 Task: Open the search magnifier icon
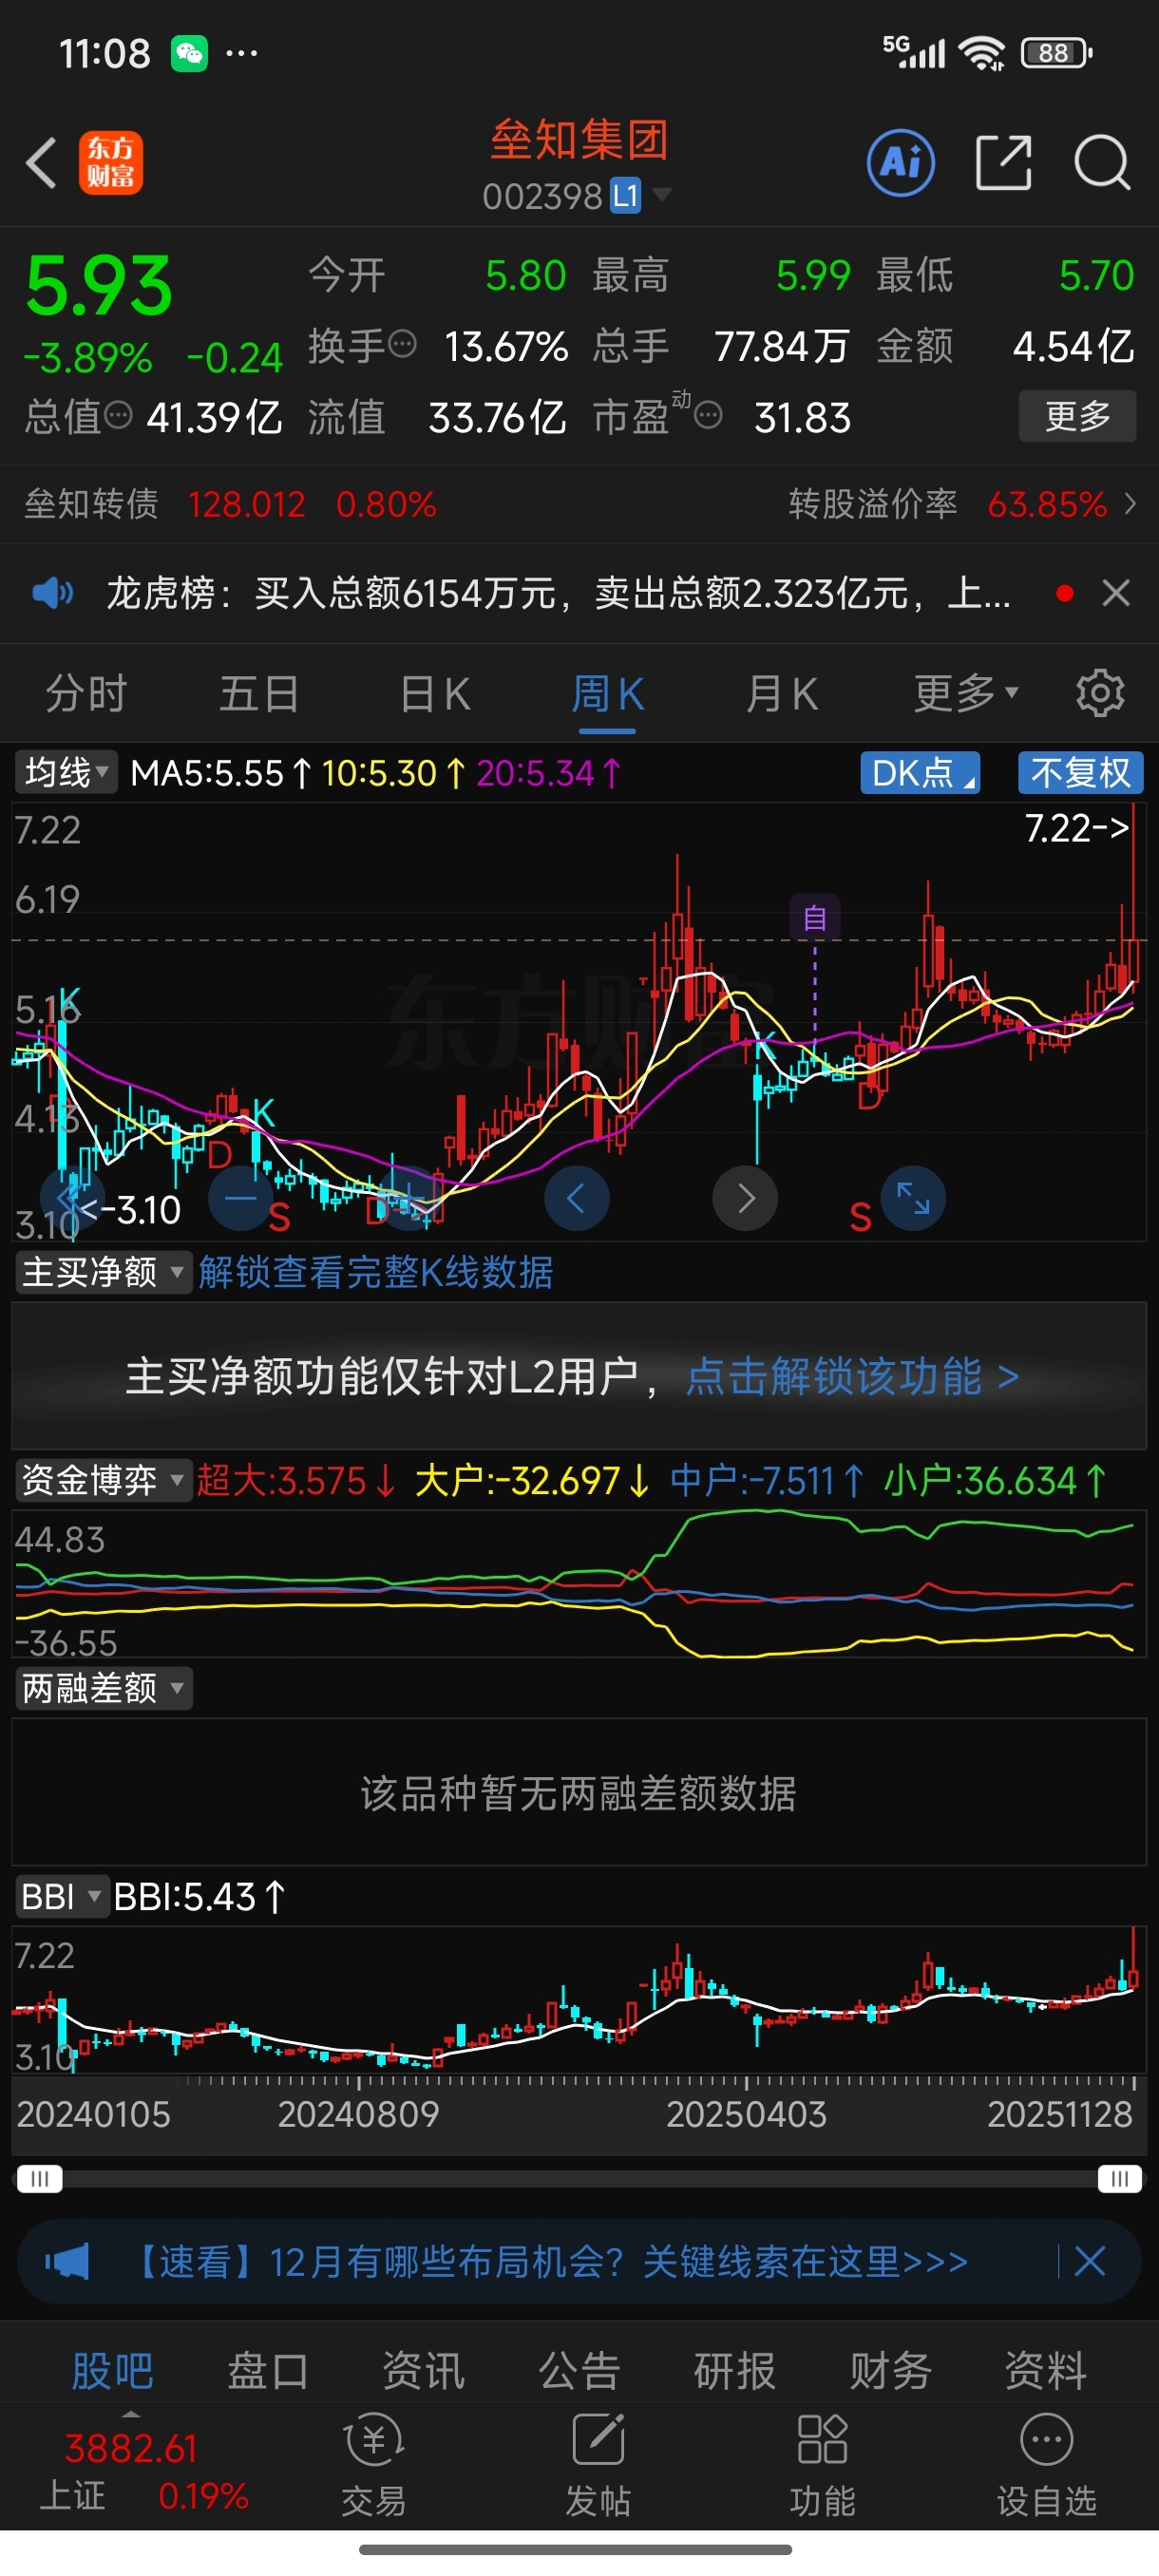[1102, 162]
